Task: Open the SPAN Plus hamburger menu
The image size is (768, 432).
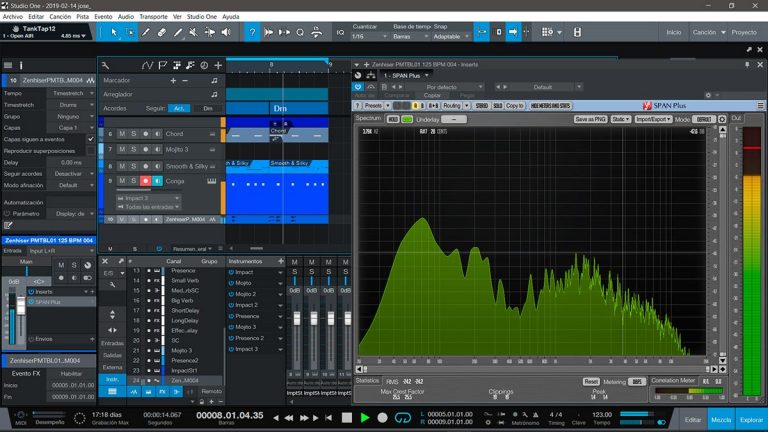Action: [760, 105]
